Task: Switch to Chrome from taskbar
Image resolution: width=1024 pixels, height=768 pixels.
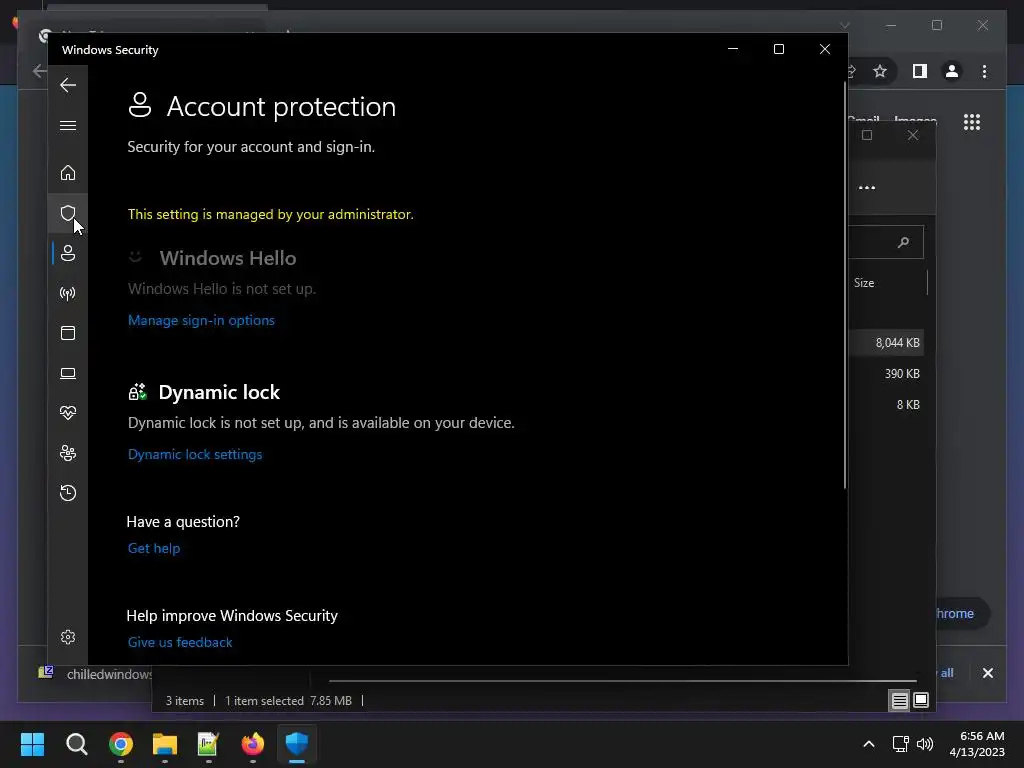Action: (x=121, y=744)
